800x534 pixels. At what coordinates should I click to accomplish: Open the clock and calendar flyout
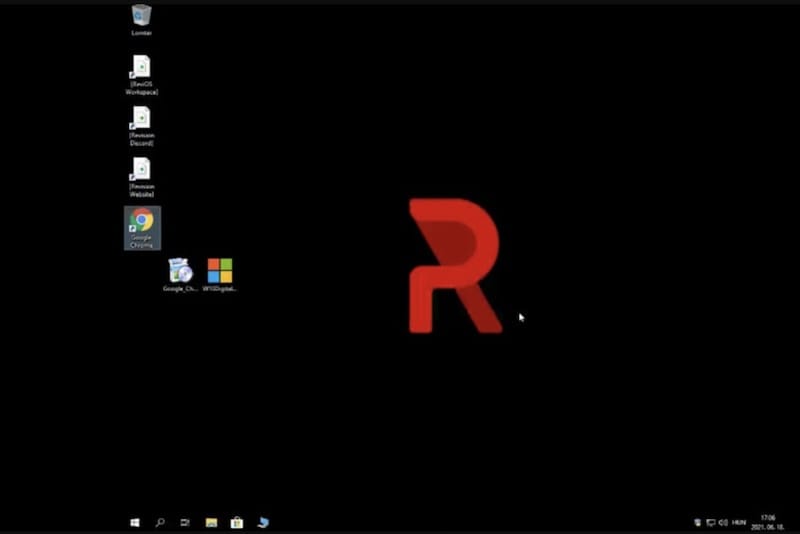(x=767, y=522)
